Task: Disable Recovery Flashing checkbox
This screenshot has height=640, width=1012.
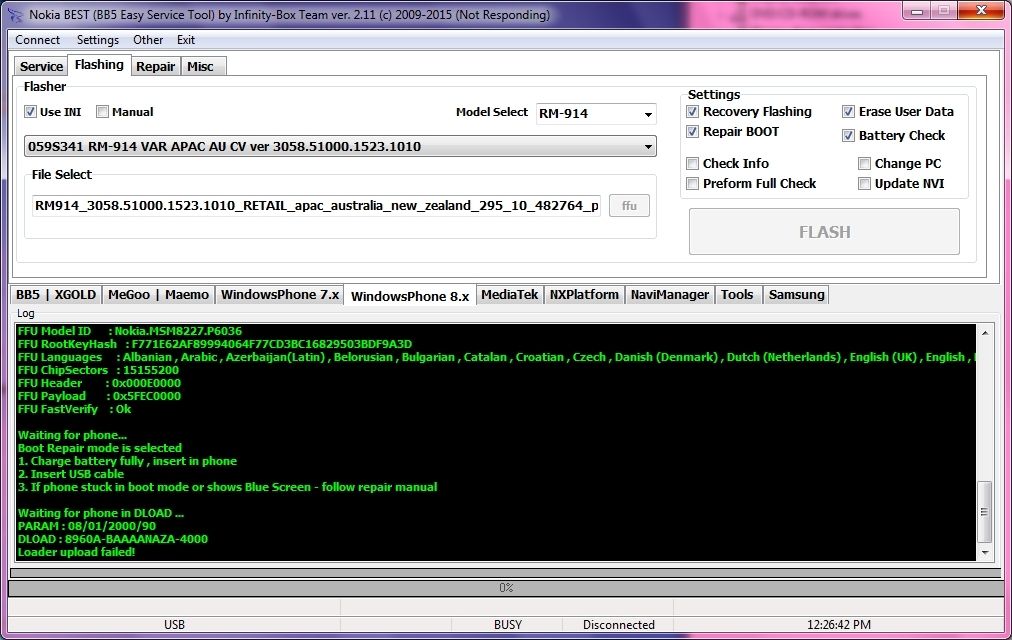Action: [x=693, y=112]
